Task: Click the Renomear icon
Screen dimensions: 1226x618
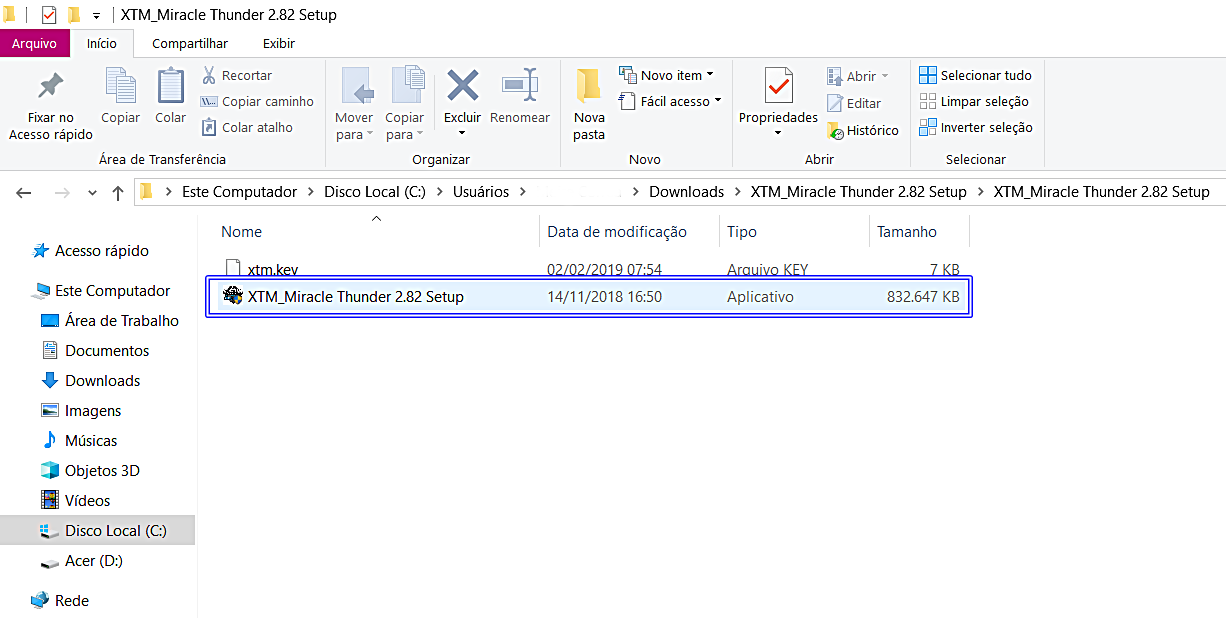Action: [520, 86]
